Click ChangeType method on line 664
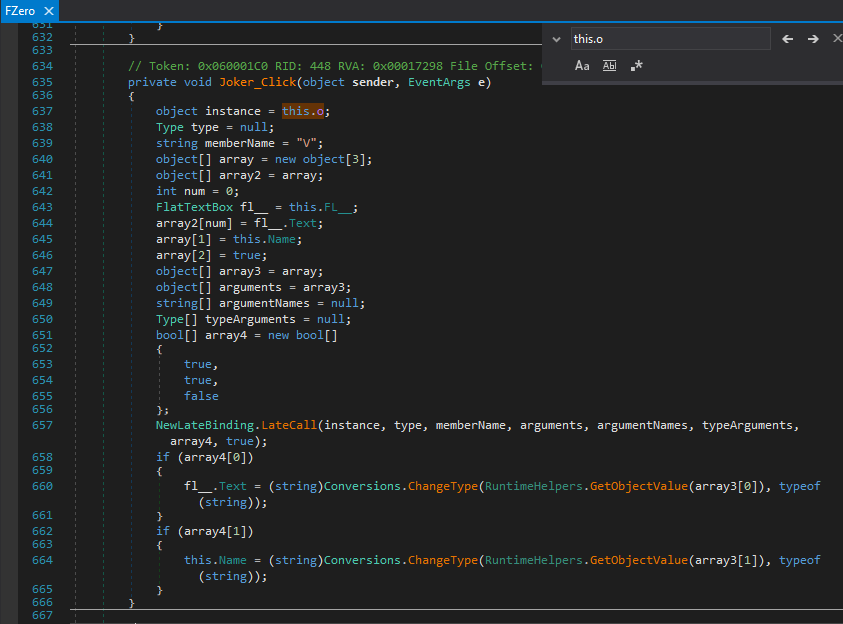The image size is (843, 624). (443, 561)
